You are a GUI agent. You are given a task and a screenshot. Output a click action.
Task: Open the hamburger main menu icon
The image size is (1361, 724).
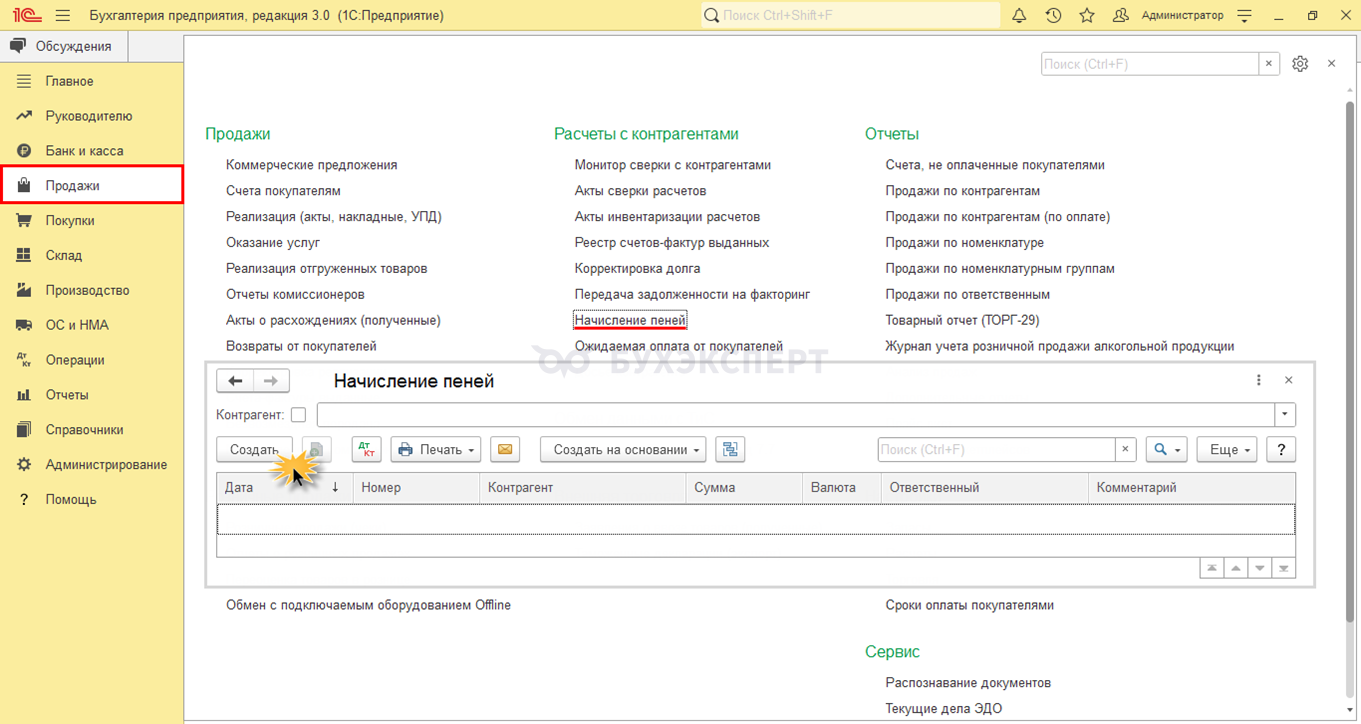[x=64, y=16]
